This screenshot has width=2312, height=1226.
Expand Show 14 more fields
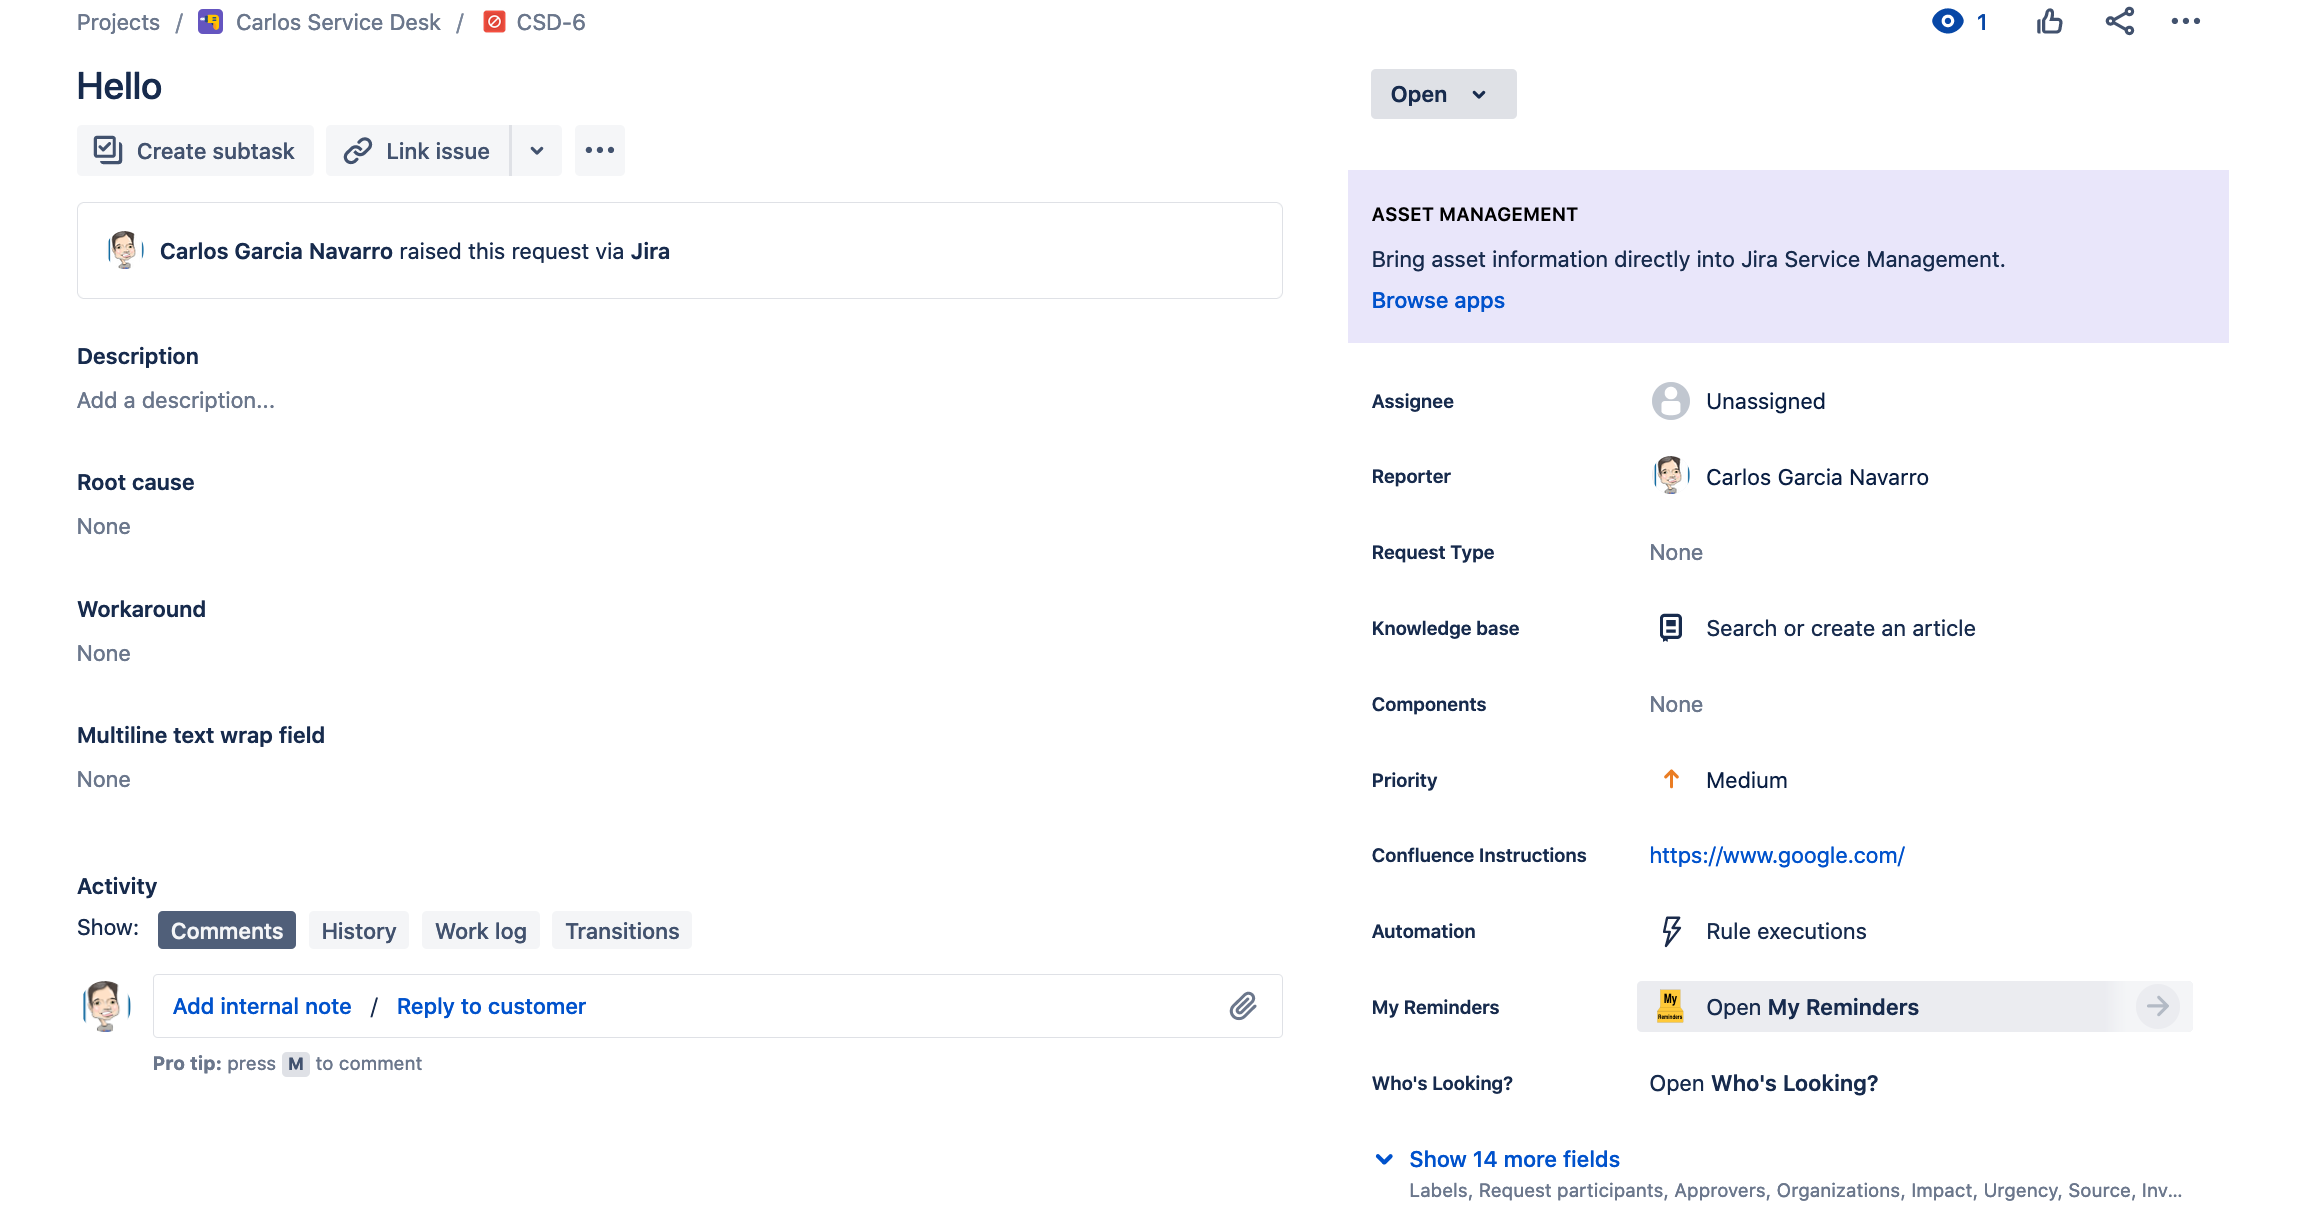tap(1514, 1159)
